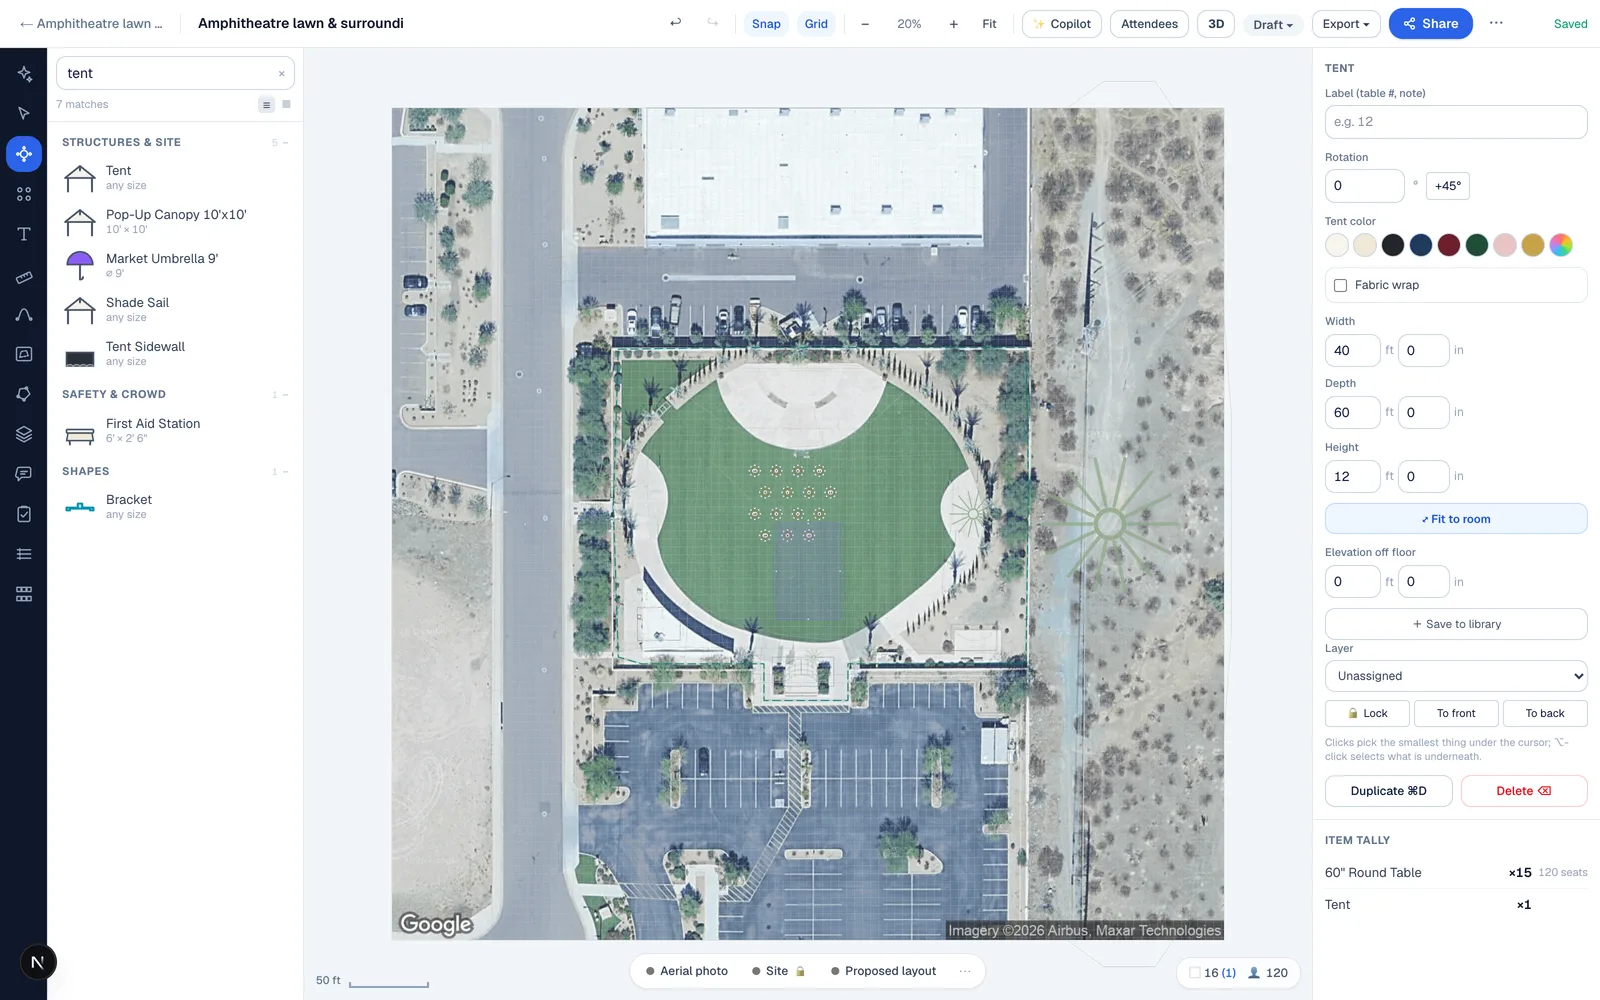The image size is (1600, 1000).
Task: Open the Attendees panel
Action: pos(1149,24)
